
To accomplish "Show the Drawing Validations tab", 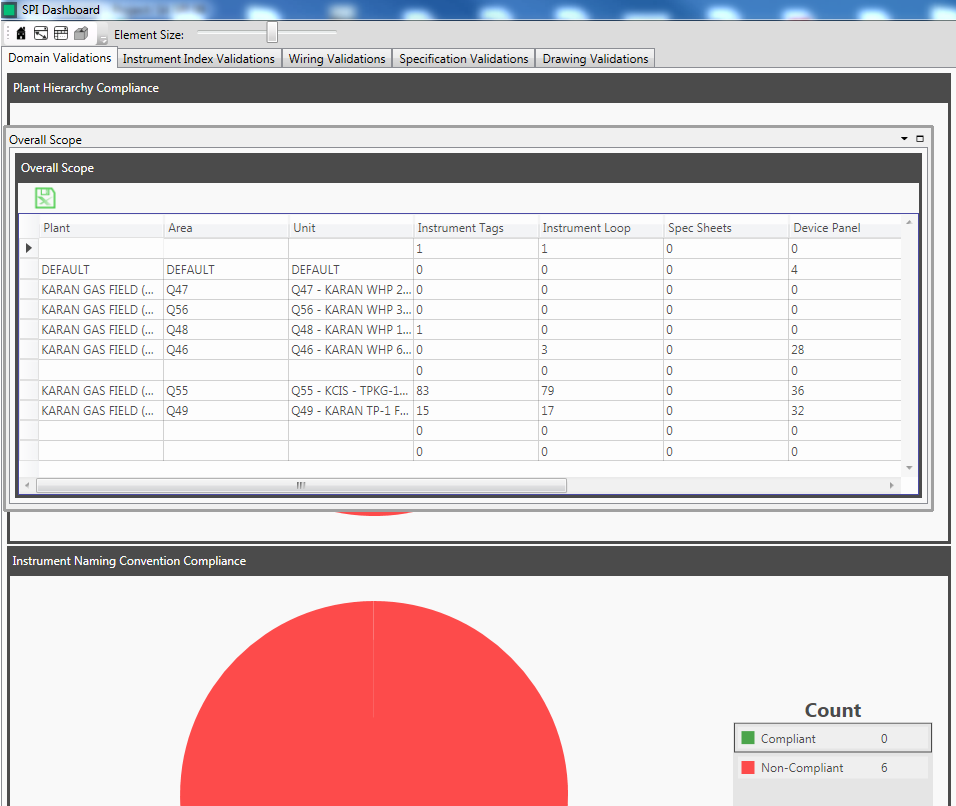I will coord(595,59).
